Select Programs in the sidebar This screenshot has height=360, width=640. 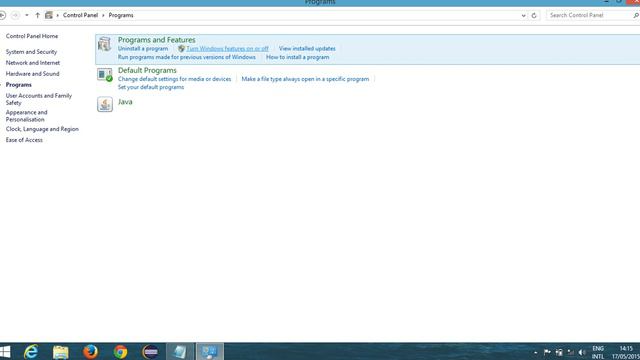[x=18, y=85]
